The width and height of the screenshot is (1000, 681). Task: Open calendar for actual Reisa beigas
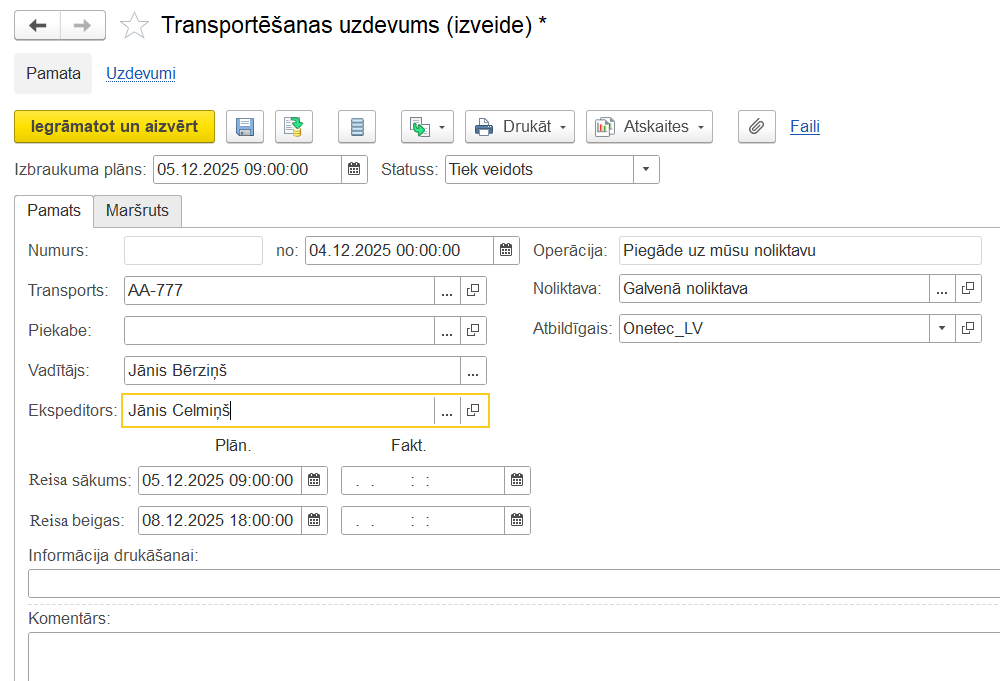pyautogui.click(x=517, y=521)
